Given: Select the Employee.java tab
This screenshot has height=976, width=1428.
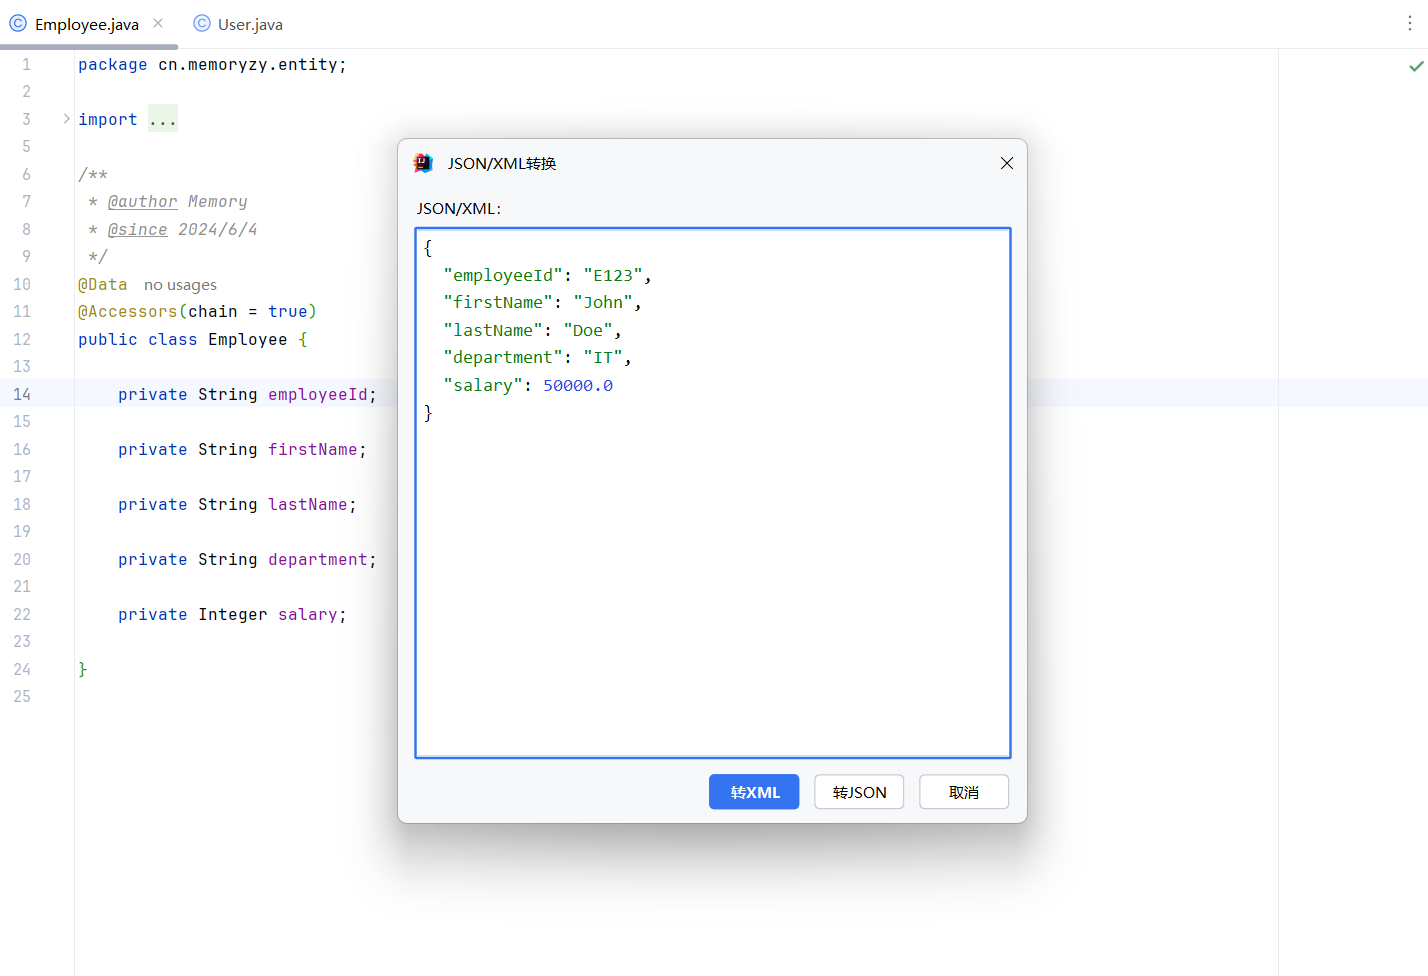Looking at the screenshot, I should (85, 23).
